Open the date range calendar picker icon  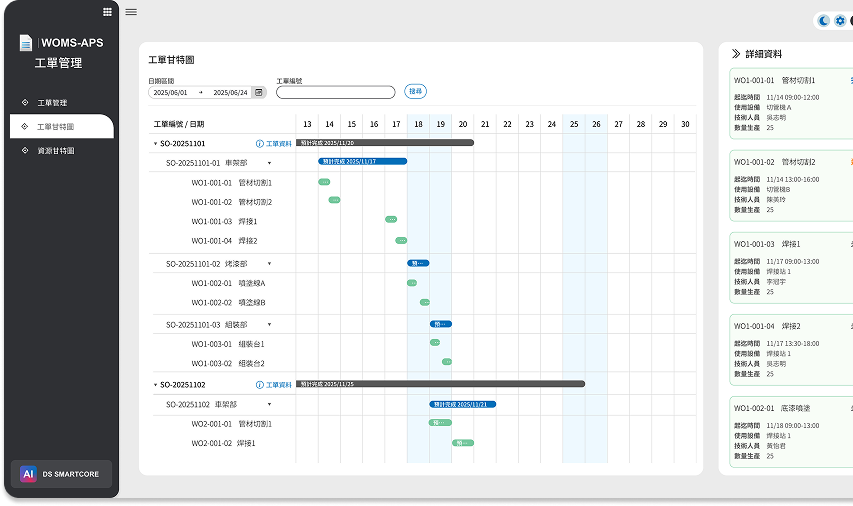tap(259, 92)
